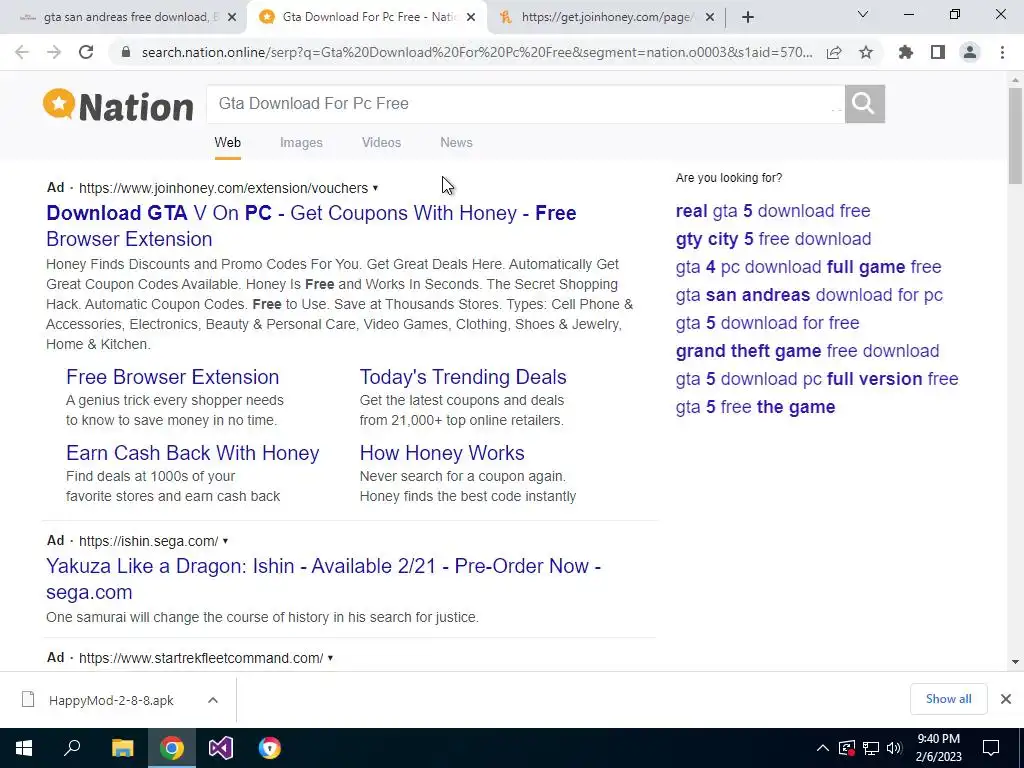Expand the startrekfleetcommand ad dropdown
This screenshot has width=1024, height=768.
(330, 658)
